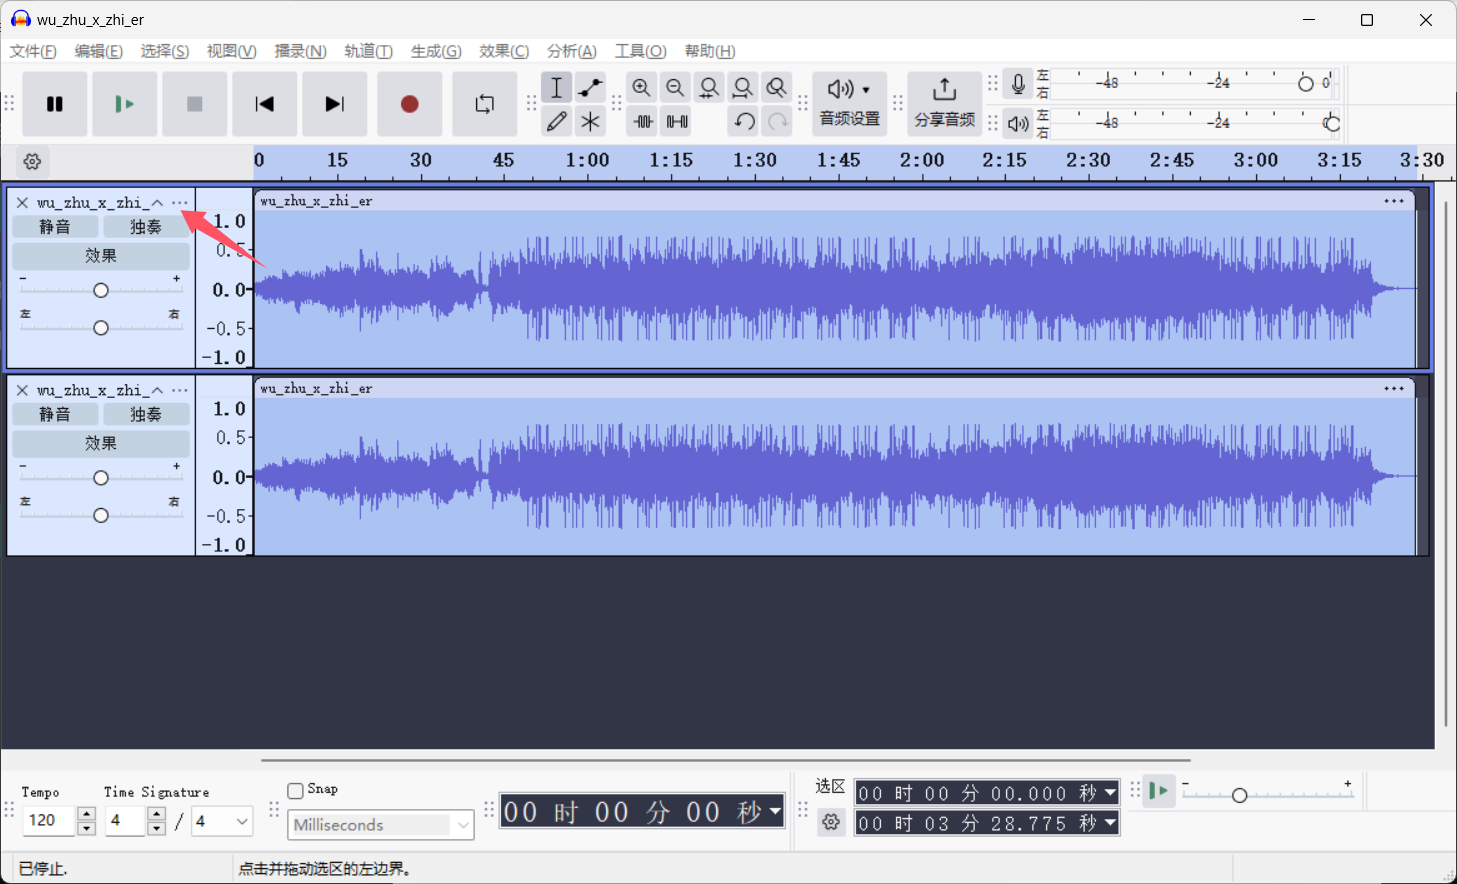Click the Undo arrow icon
Image resolution: width=1457 pixels, height=884 pixels.
(x=744, y=122)
